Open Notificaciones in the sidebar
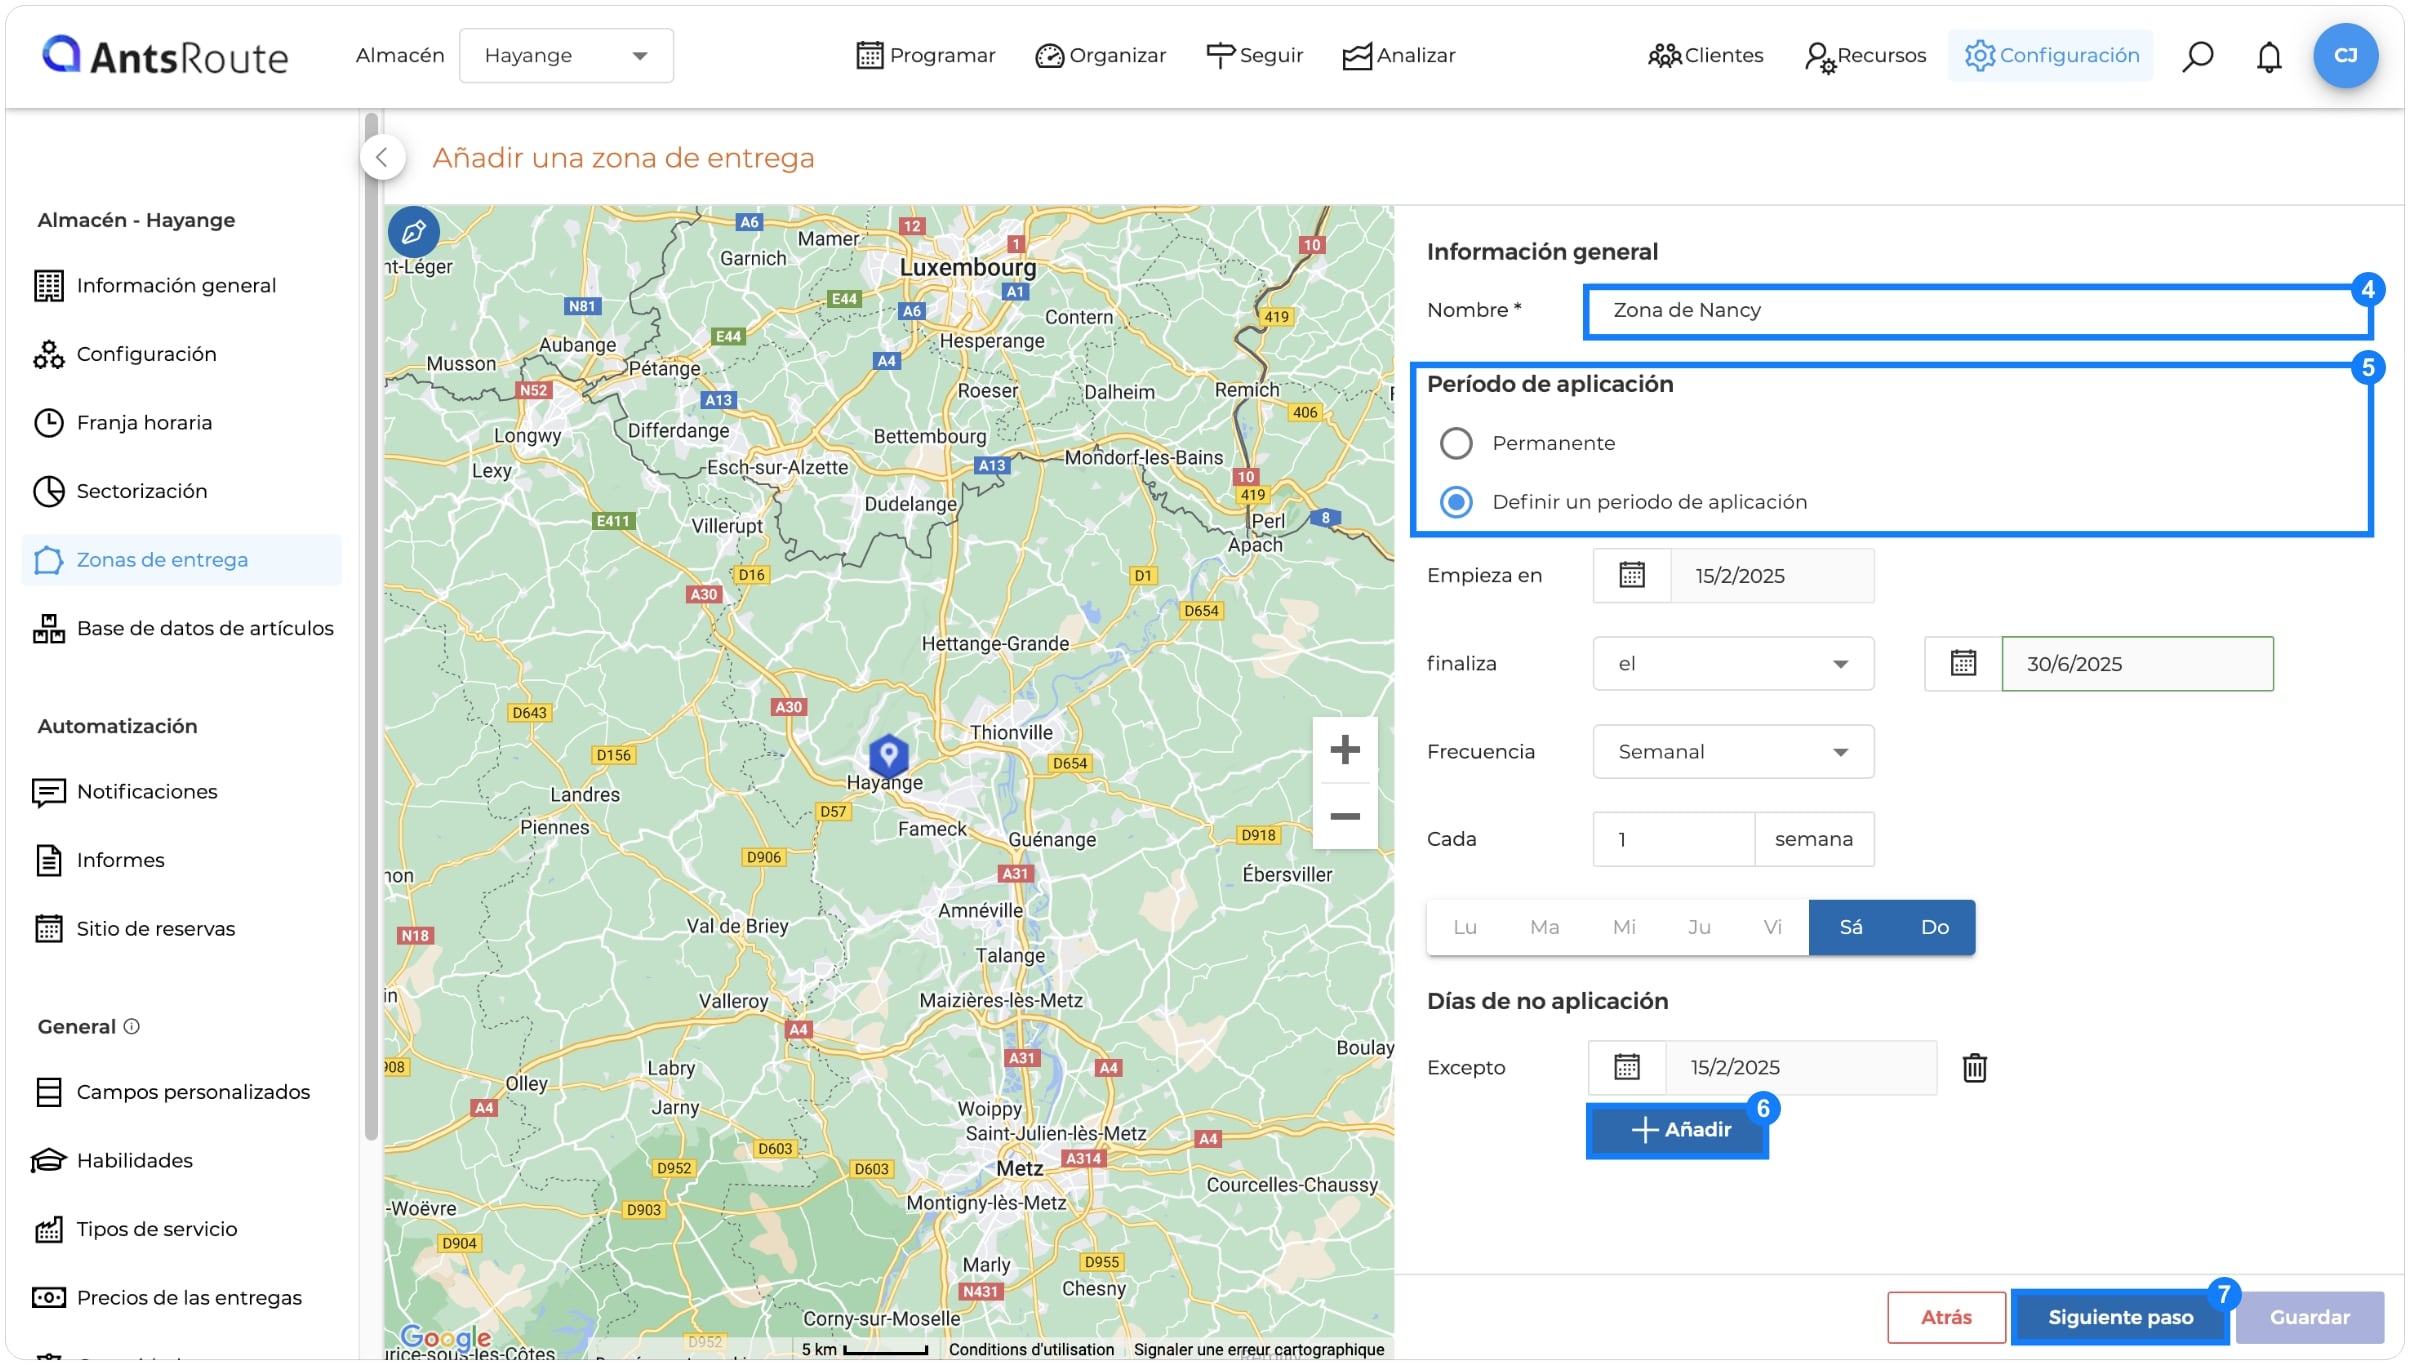This screenshot has width=2410, height=1365. coord(180,791)
